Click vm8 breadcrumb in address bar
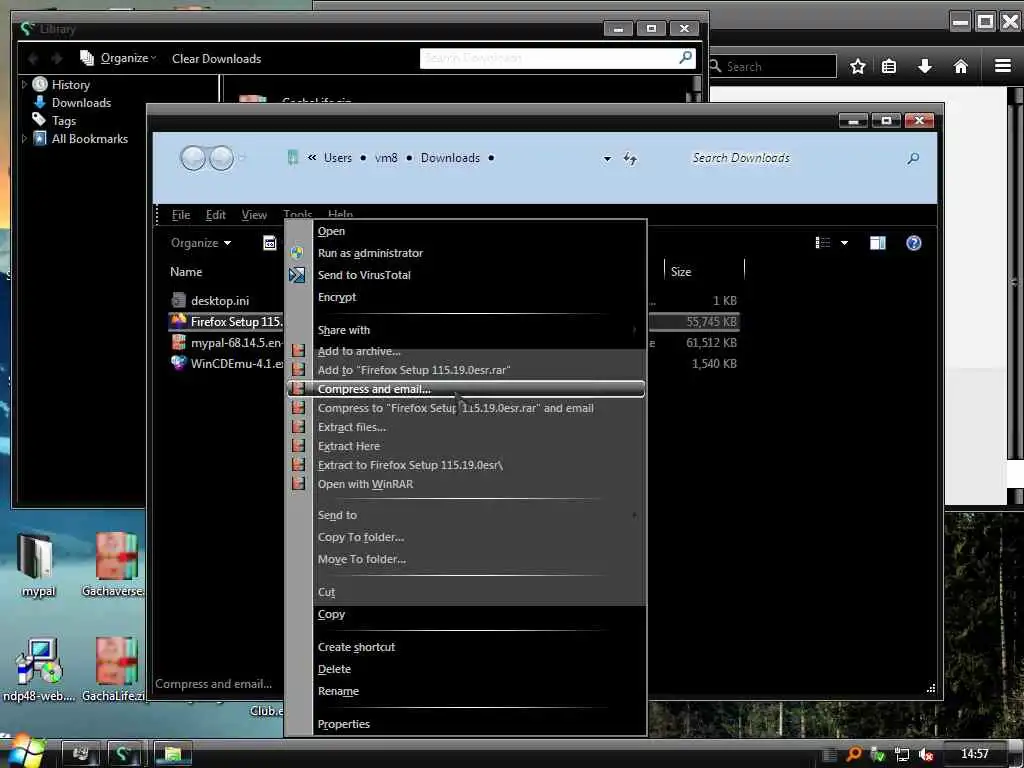This screenshot has height=768, width=1024. coord(386,158)
